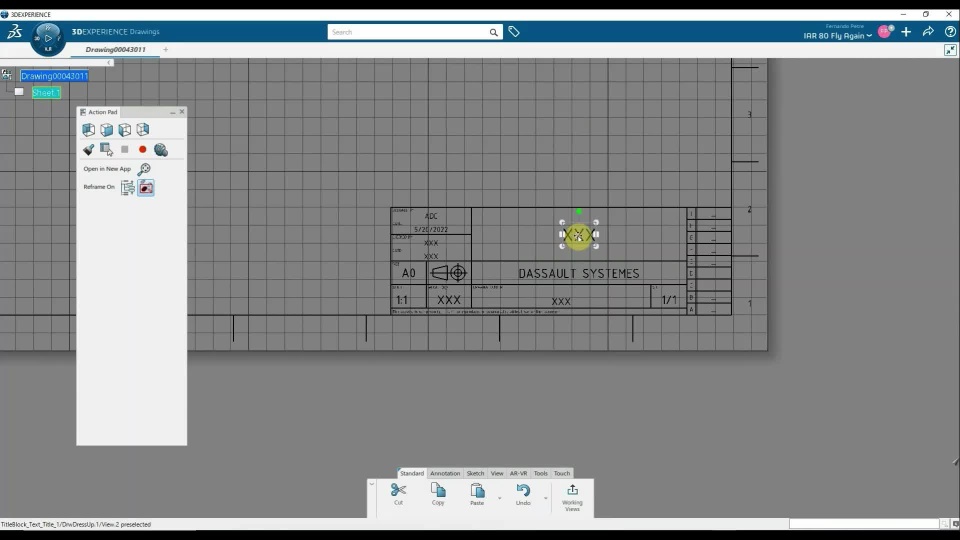Switch to the Annotation tab
This screenshot has height=540, width=960.
[445, 473]
